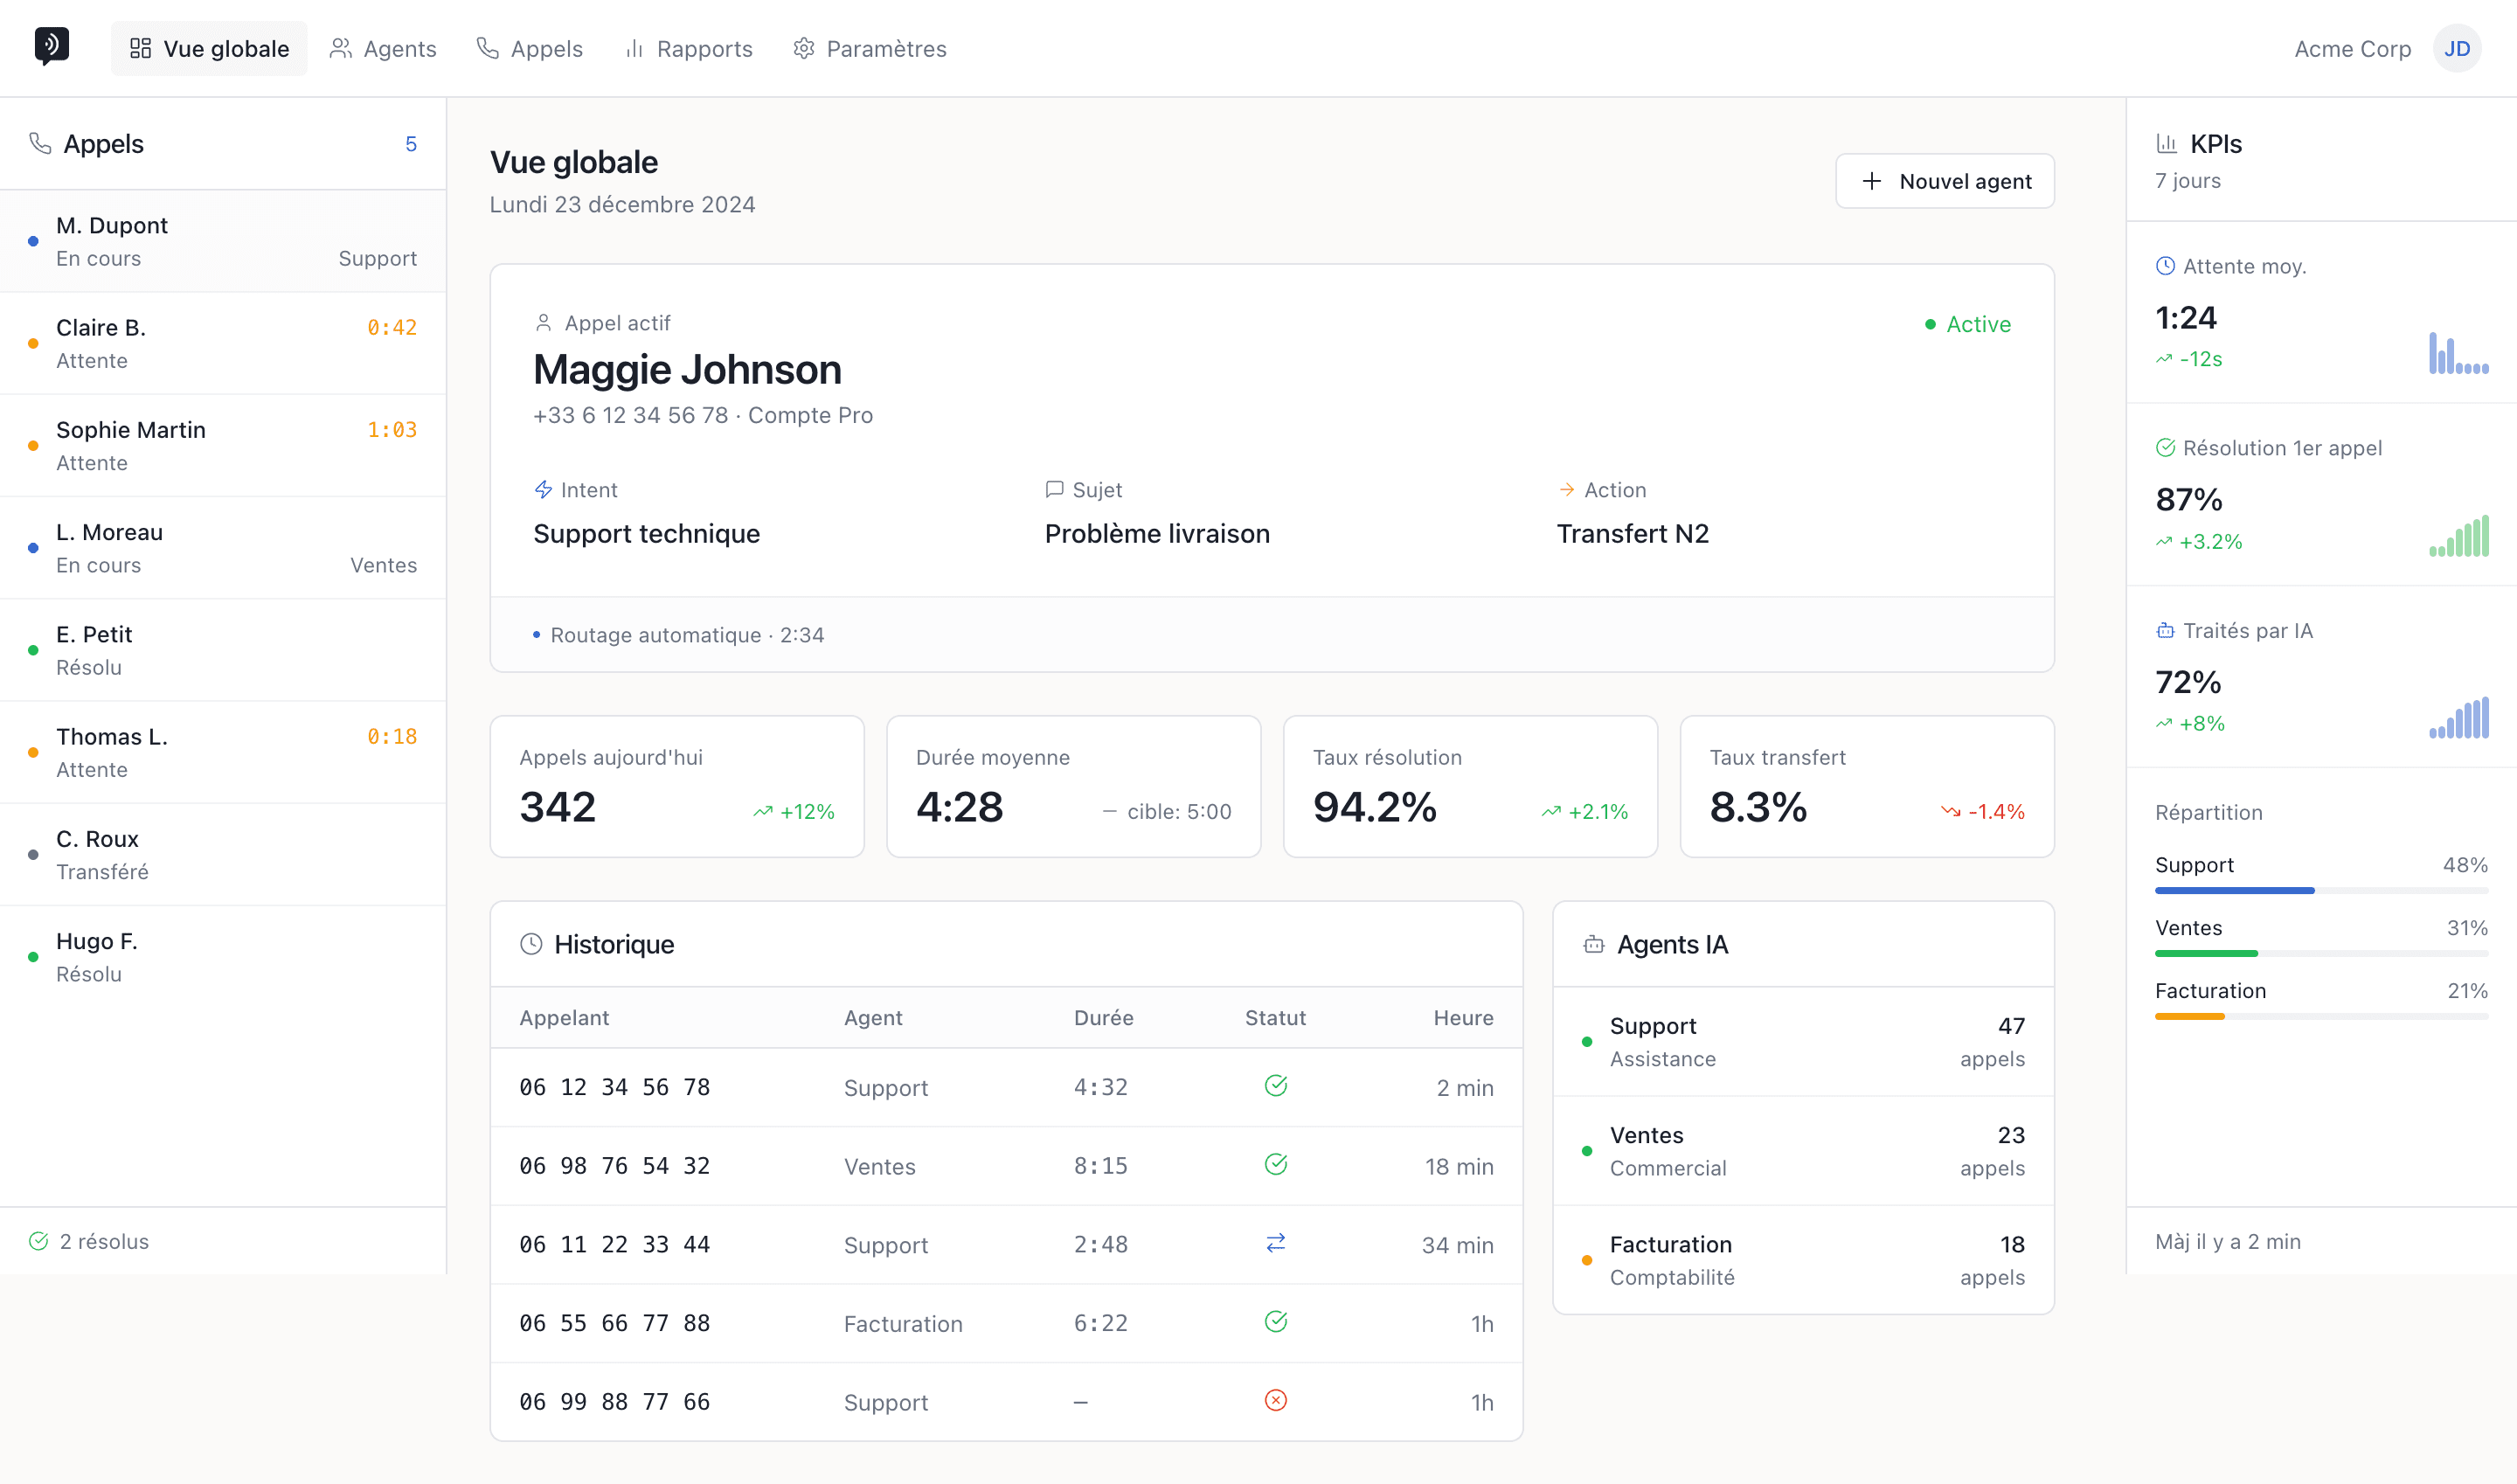Click the Nouvel agent button
The height and width of the screenshot is (1484, 2517).
[x=1943, y=181]
